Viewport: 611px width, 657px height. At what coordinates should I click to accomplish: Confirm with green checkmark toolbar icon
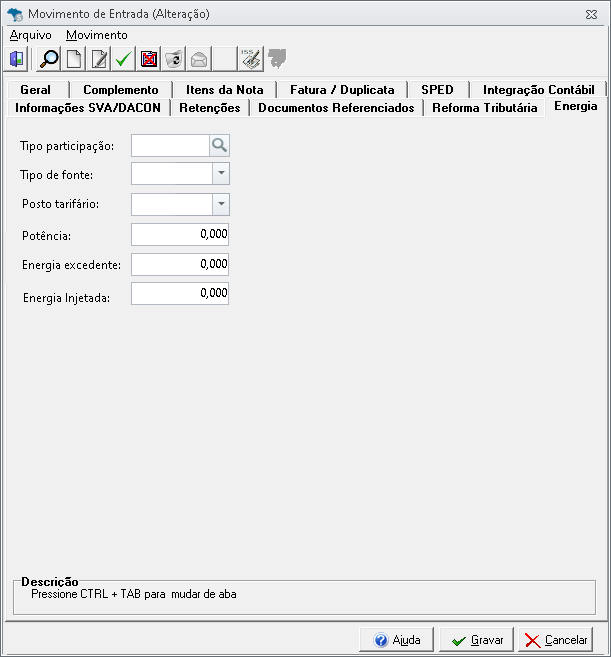(124, 59)
